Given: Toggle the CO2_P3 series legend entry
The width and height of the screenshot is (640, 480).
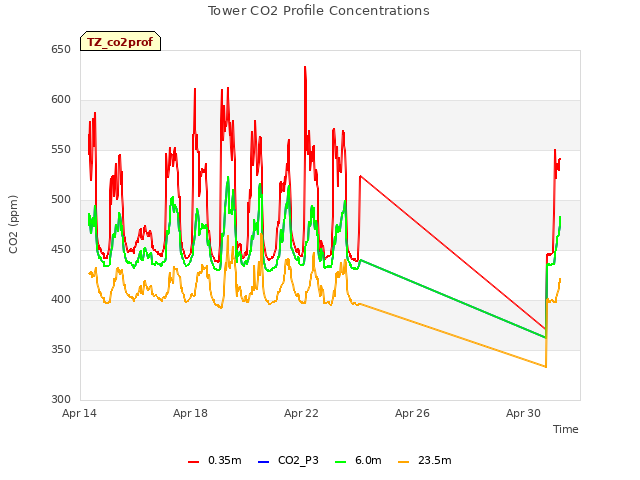Looking at the screenshot, I should [288, 460].
